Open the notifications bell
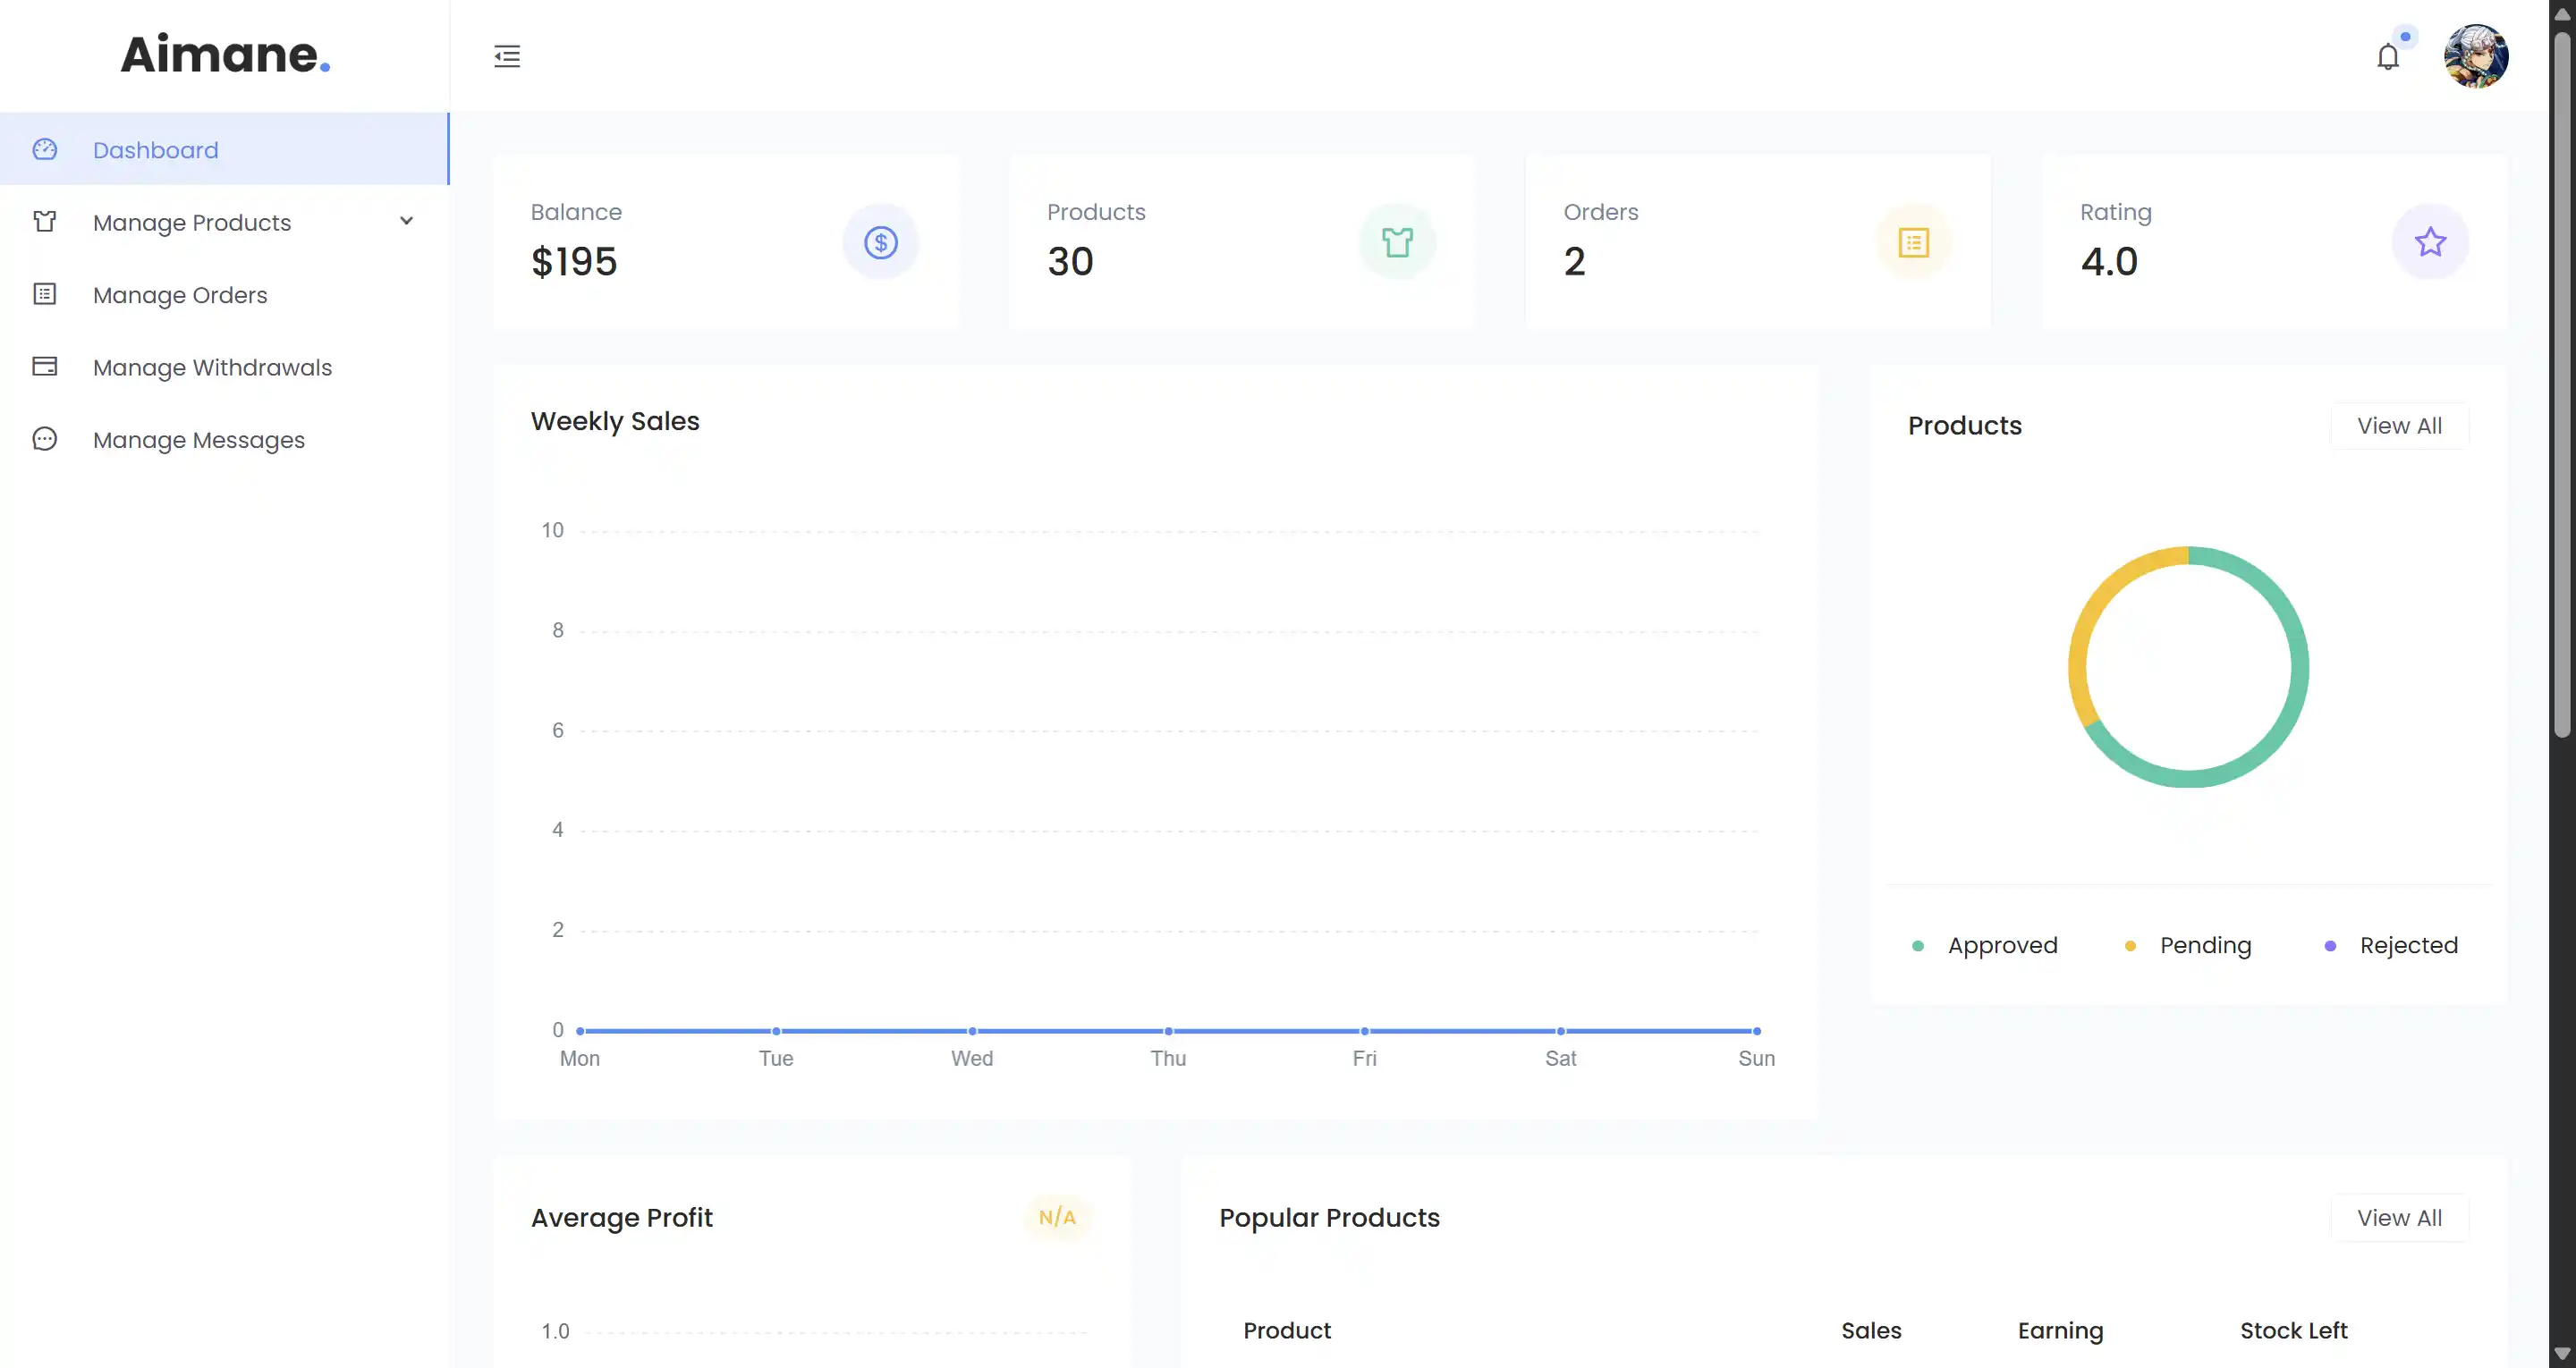The height and width of the screenshot is (1368, 2576). [2387, 57]
